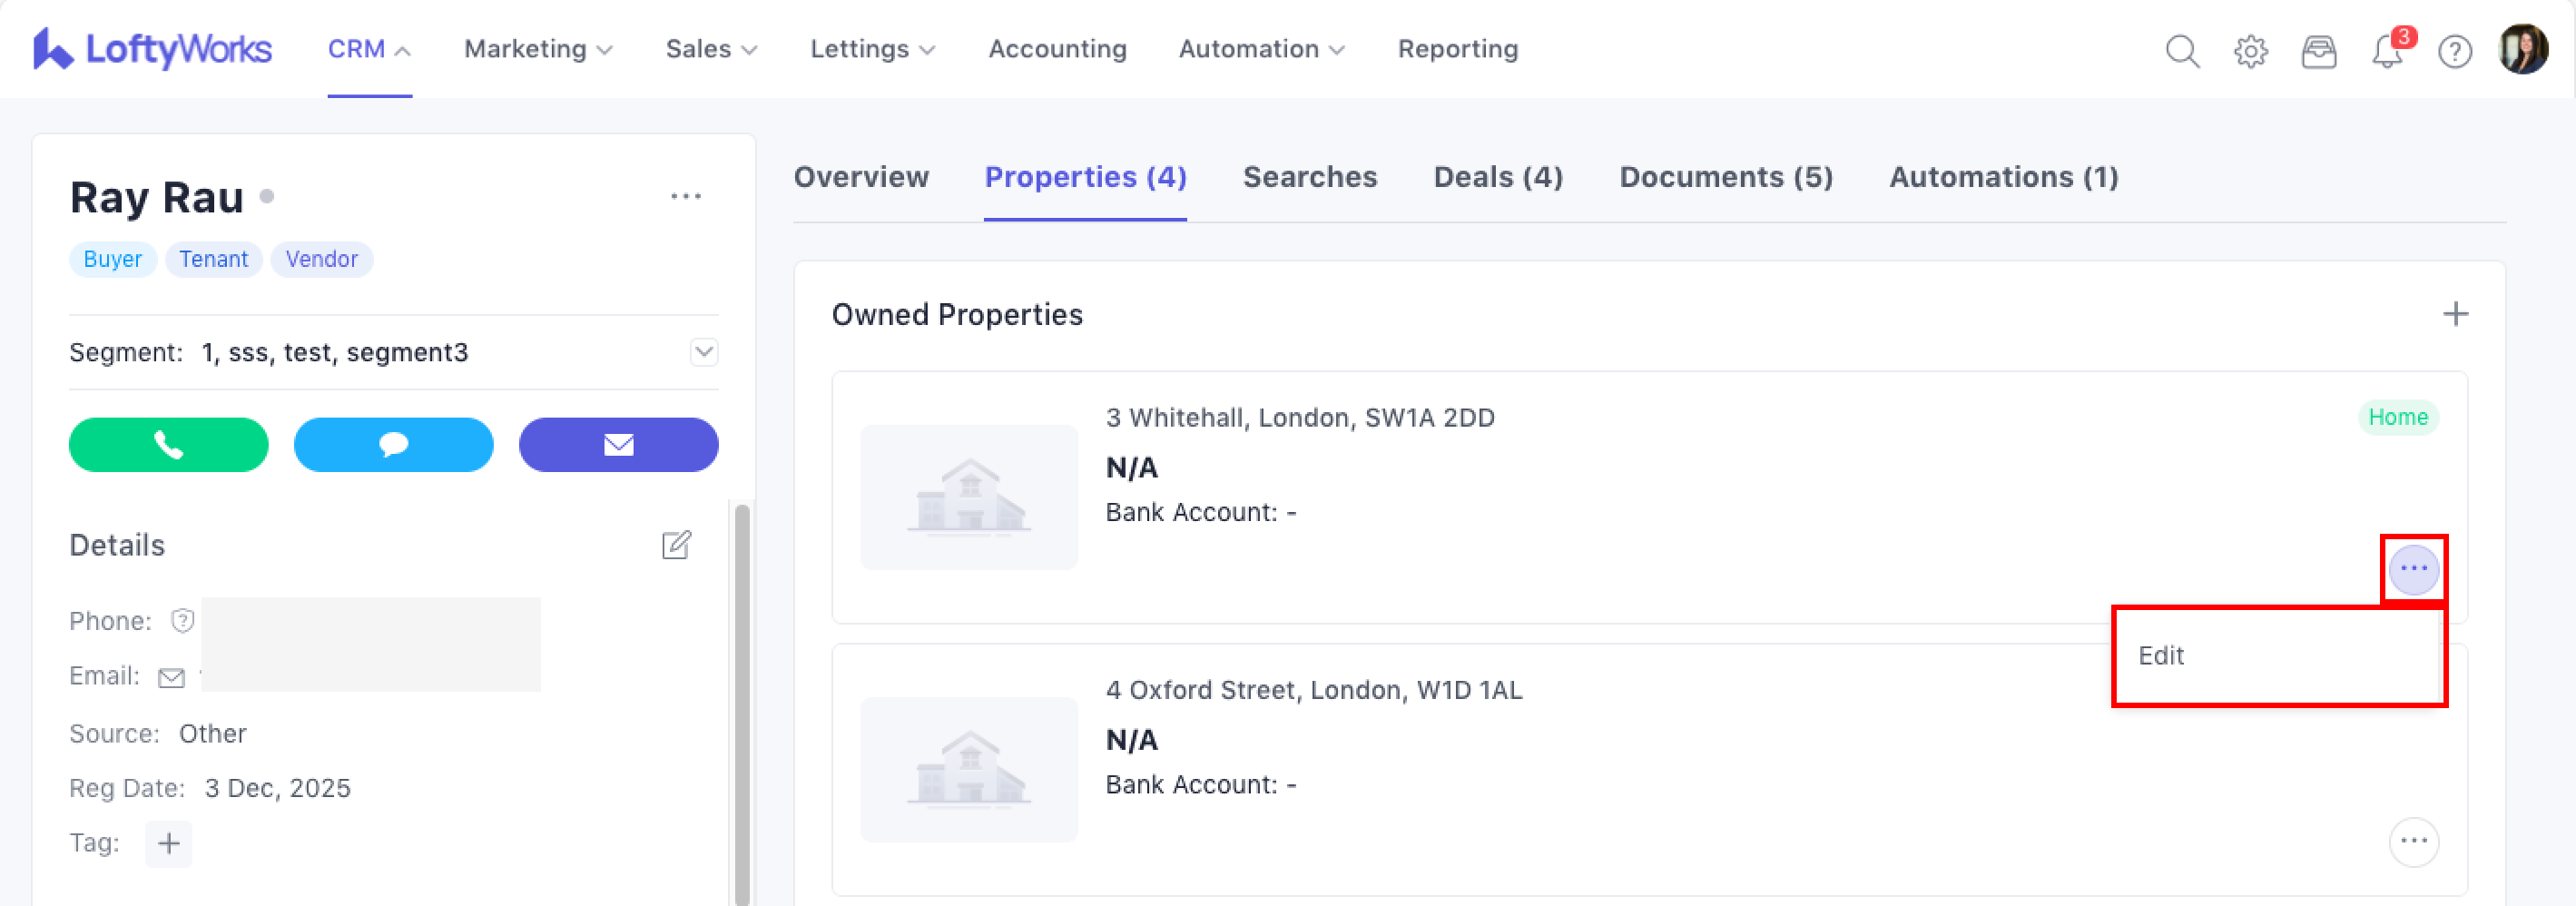Switch to the Deals (4) tab
Viewport: 2576px width, 906px height.
click(1498, 177)
